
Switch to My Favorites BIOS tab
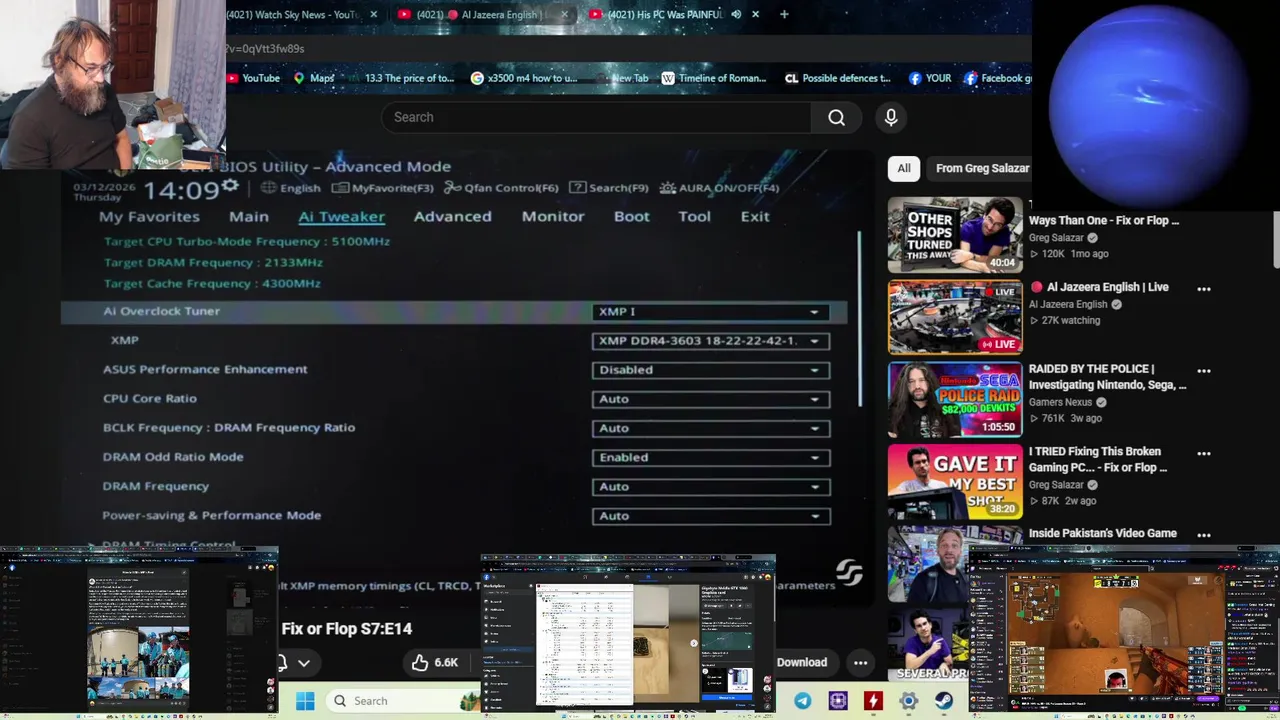[x=149, y=216]
